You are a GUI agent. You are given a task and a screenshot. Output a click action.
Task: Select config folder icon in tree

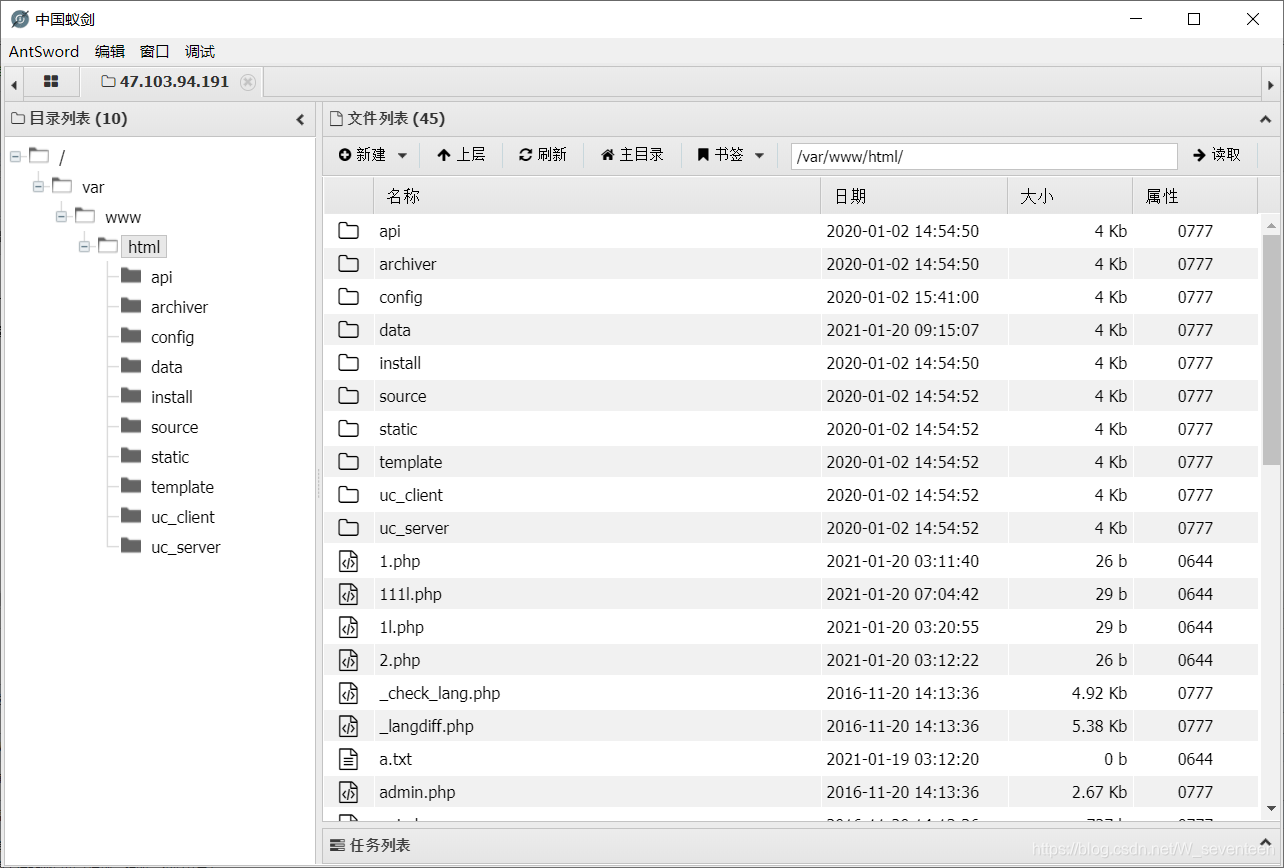131,336
